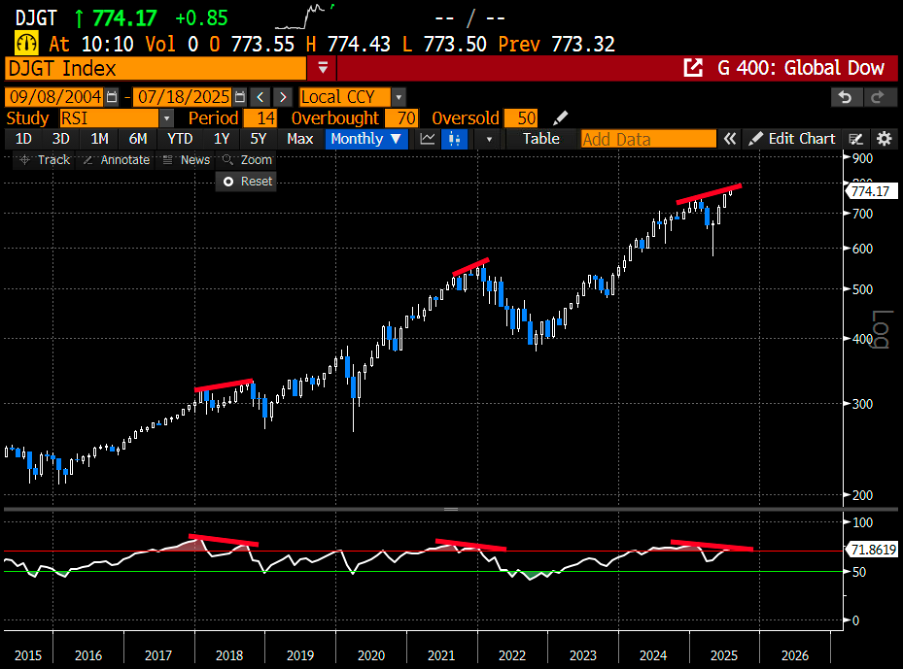
Task: Toggle the Log scale label
Action: point(882,329)
